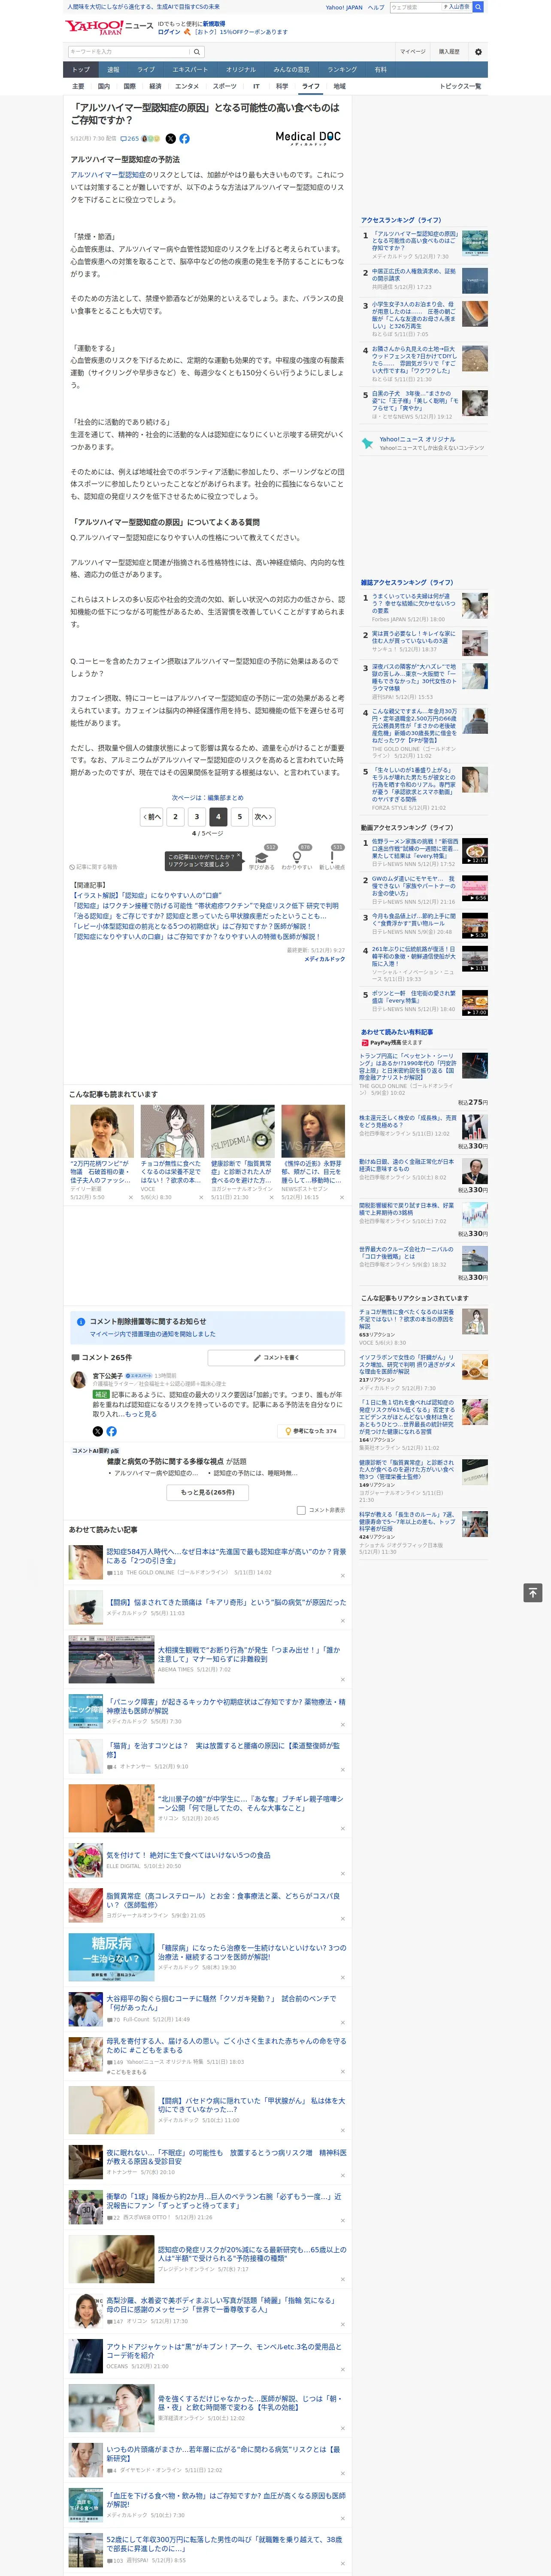This screenshot has width=551, height=2576.
Task: Click the 新規取得 ID link
Action: (214, 23)
